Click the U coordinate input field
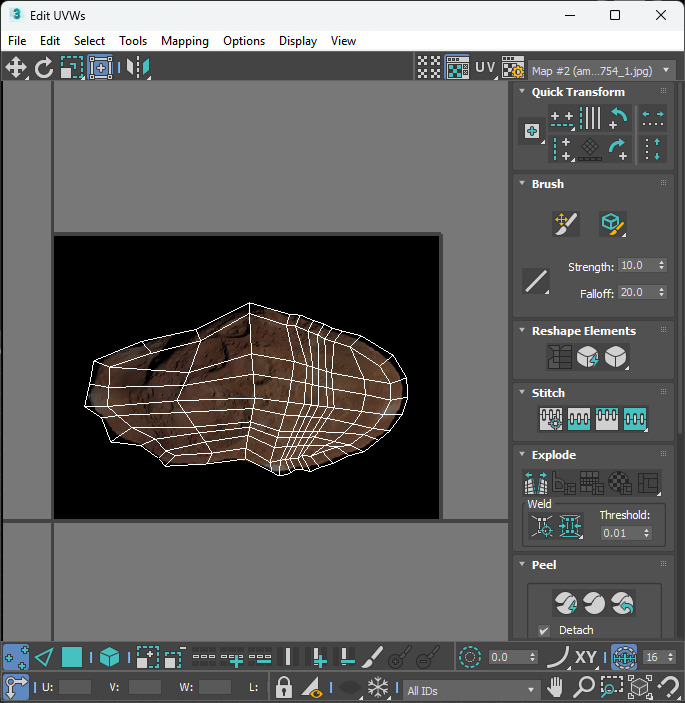Screen dimensions: 685x703 pyautogui.click(x=75, y=688)
